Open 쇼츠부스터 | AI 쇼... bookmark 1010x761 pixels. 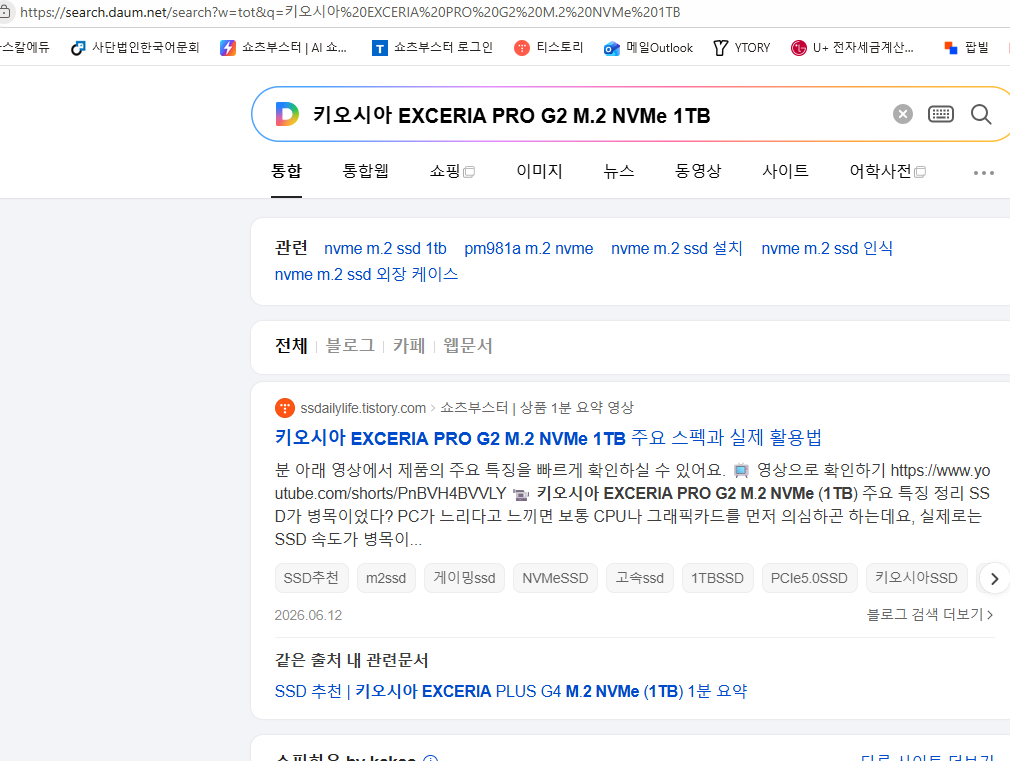(x=283, y=48)
